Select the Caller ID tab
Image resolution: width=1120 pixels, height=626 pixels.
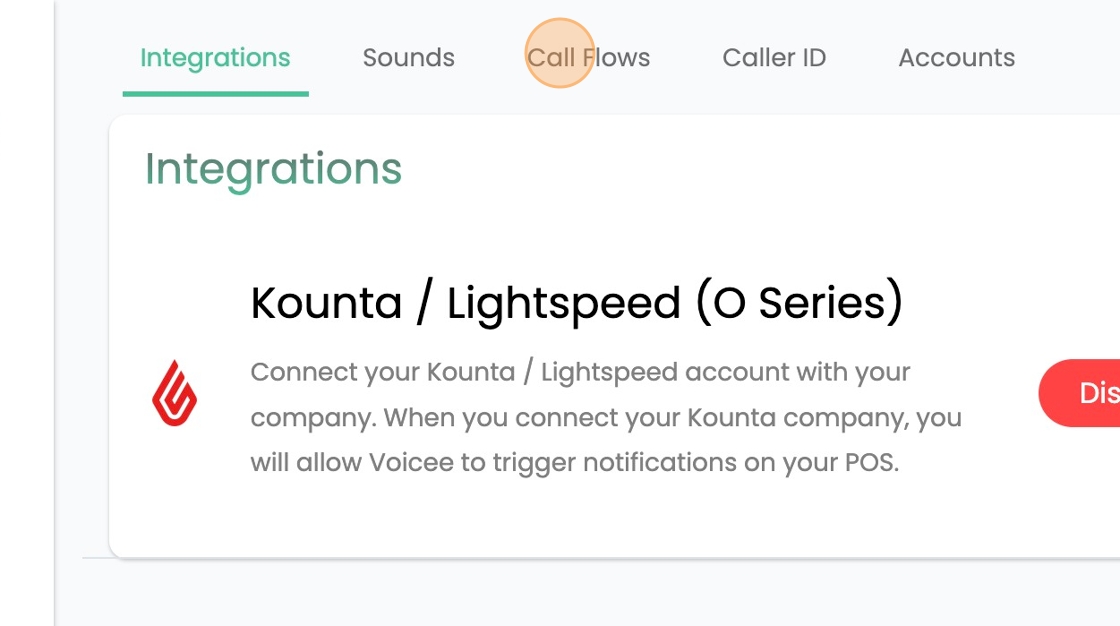click(774, 58)
